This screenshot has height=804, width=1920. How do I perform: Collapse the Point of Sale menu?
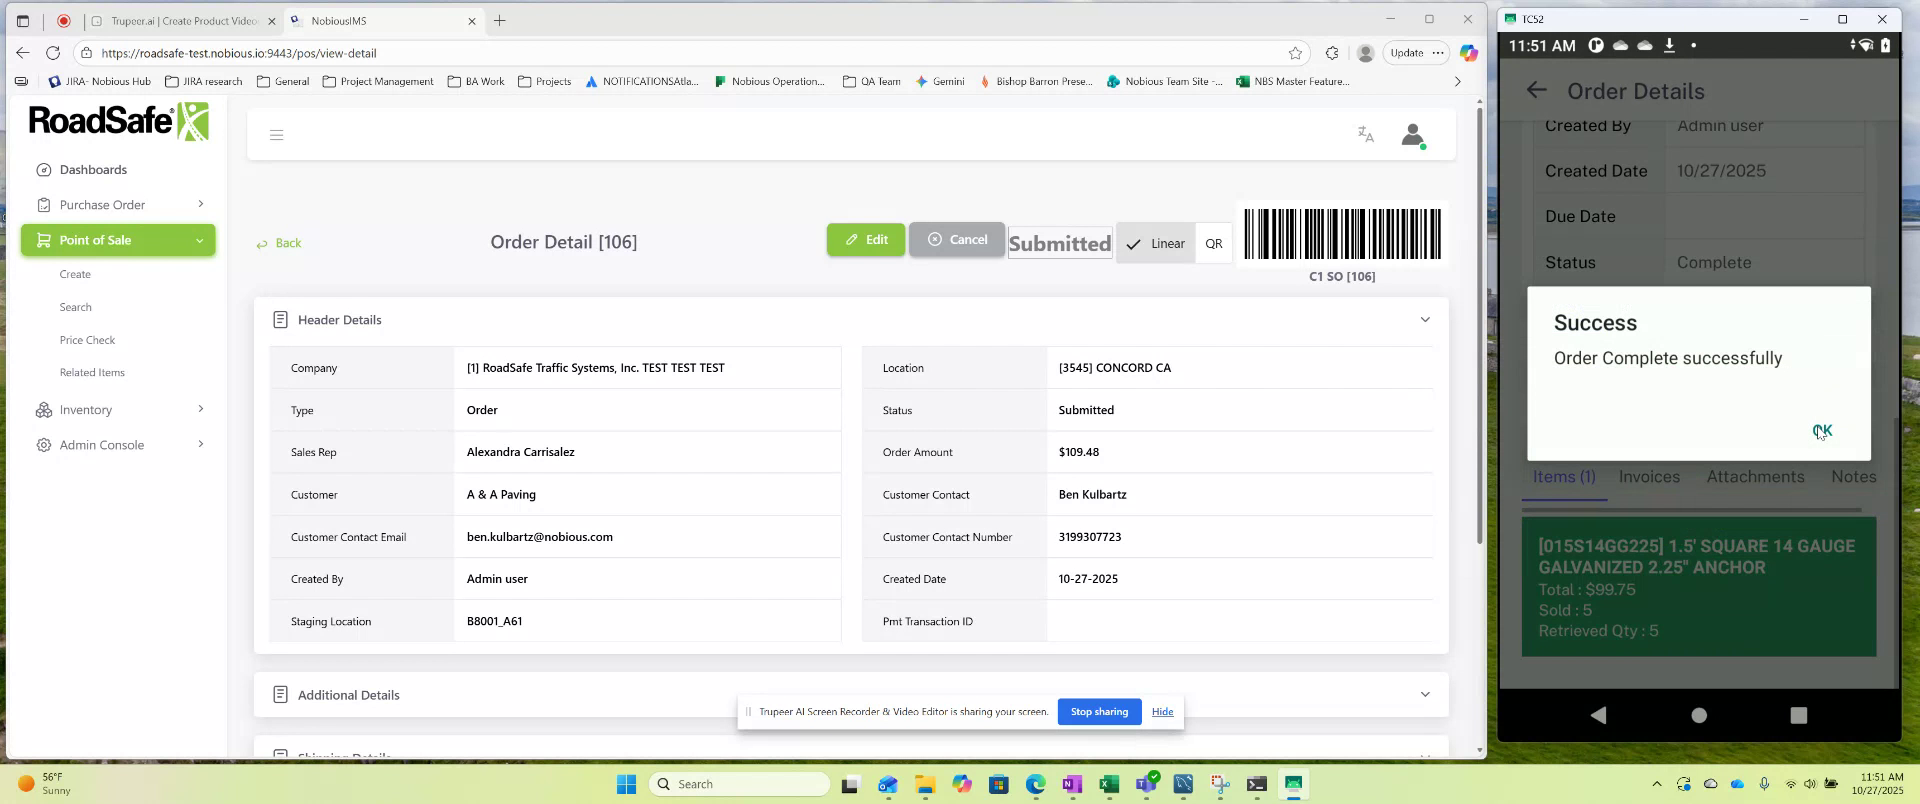pos(118,240)
